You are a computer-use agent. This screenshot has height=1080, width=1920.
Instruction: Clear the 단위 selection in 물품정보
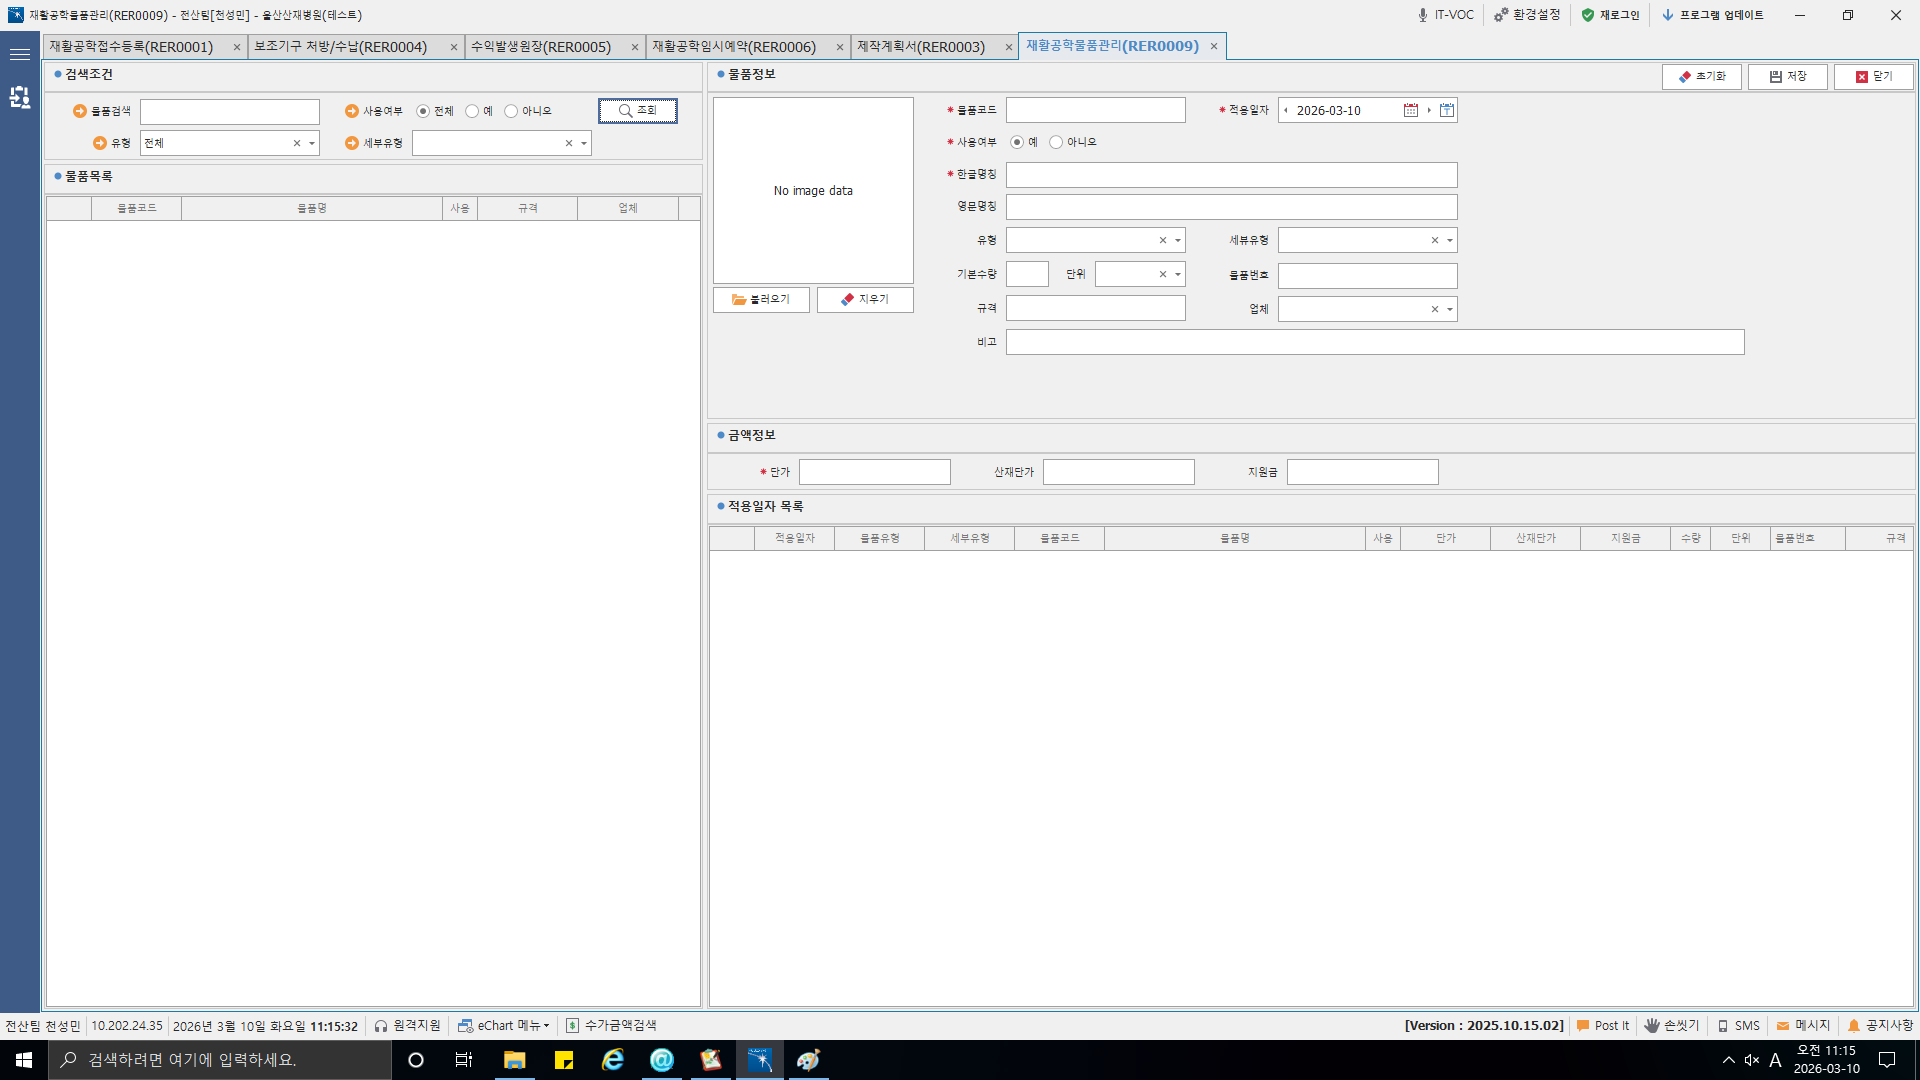pos(1163,274)
